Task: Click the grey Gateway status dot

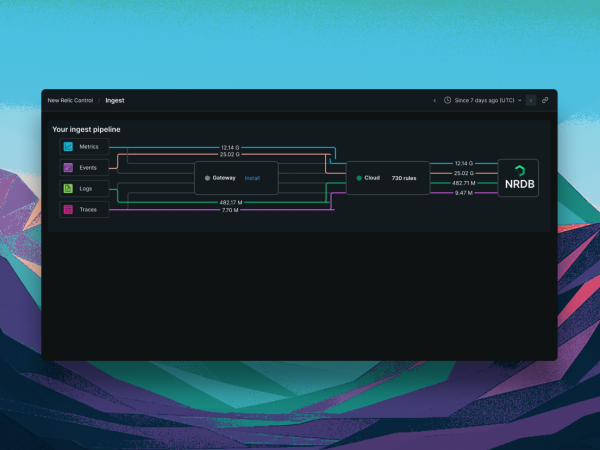Action: (x=207, y=178)
